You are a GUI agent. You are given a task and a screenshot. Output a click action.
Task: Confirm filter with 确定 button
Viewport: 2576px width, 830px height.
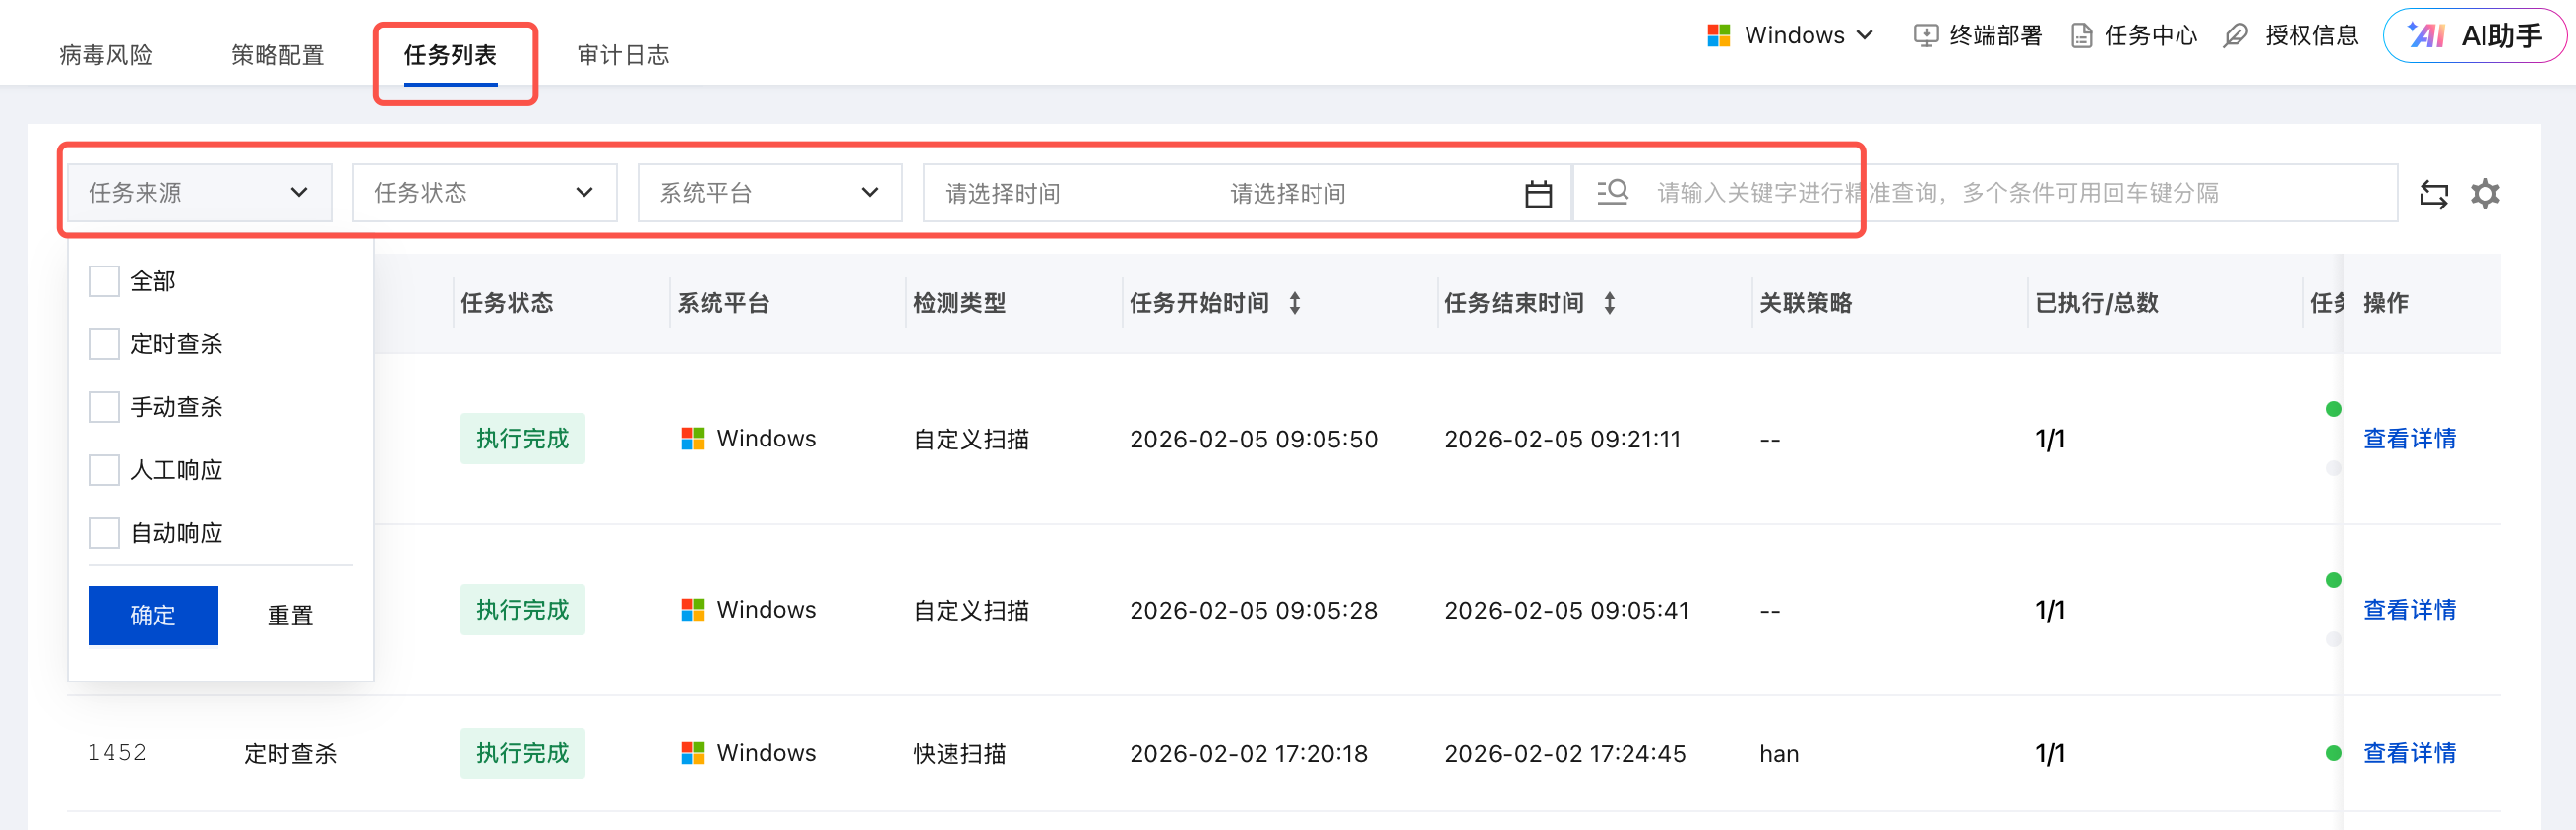(x=153, y=616)
